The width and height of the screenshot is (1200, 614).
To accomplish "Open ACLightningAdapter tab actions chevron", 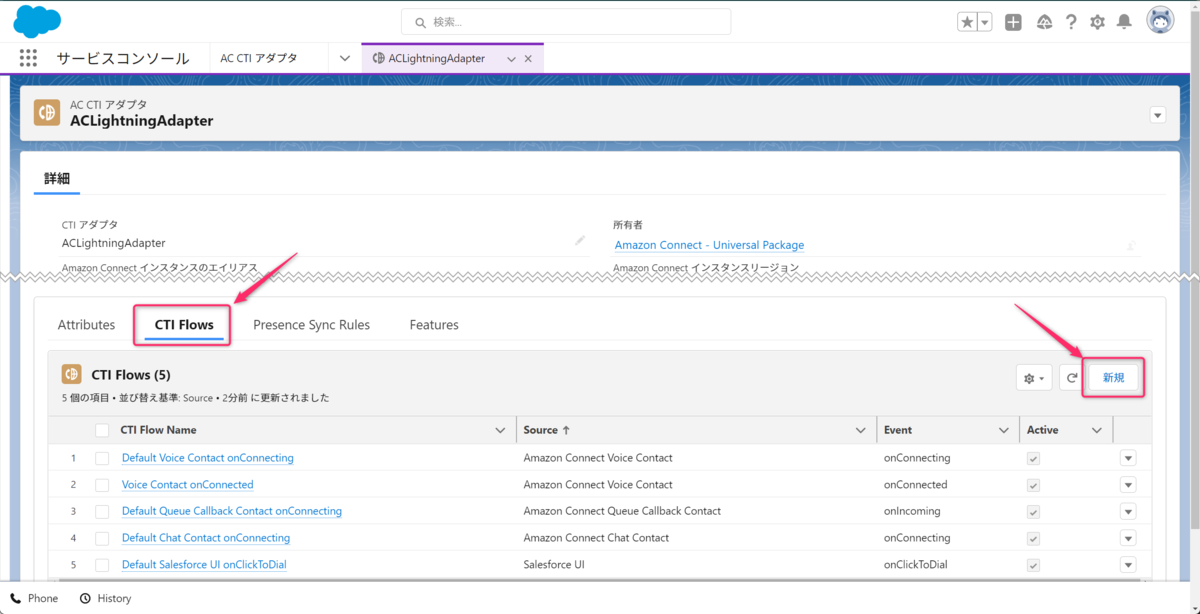I will 511,59.
